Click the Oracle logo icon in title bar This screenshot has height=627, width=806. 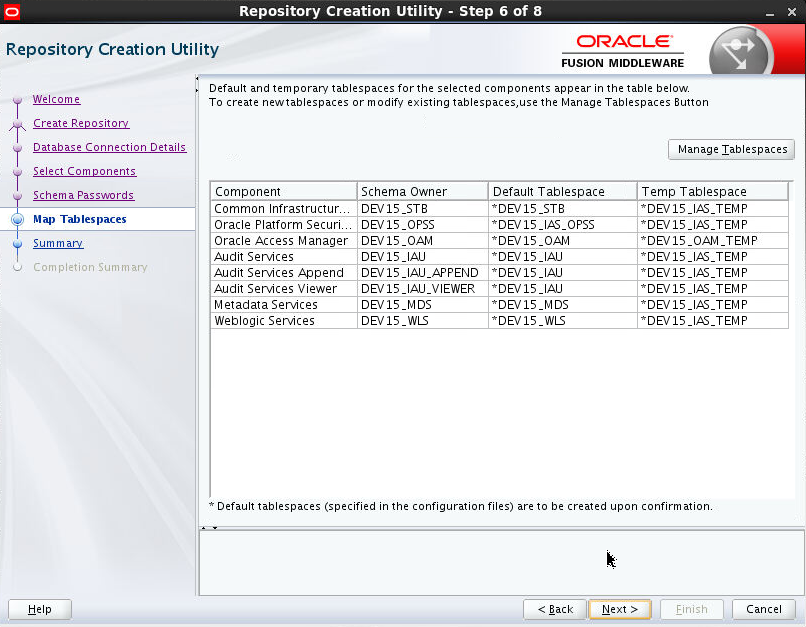(x=11, y=11)
